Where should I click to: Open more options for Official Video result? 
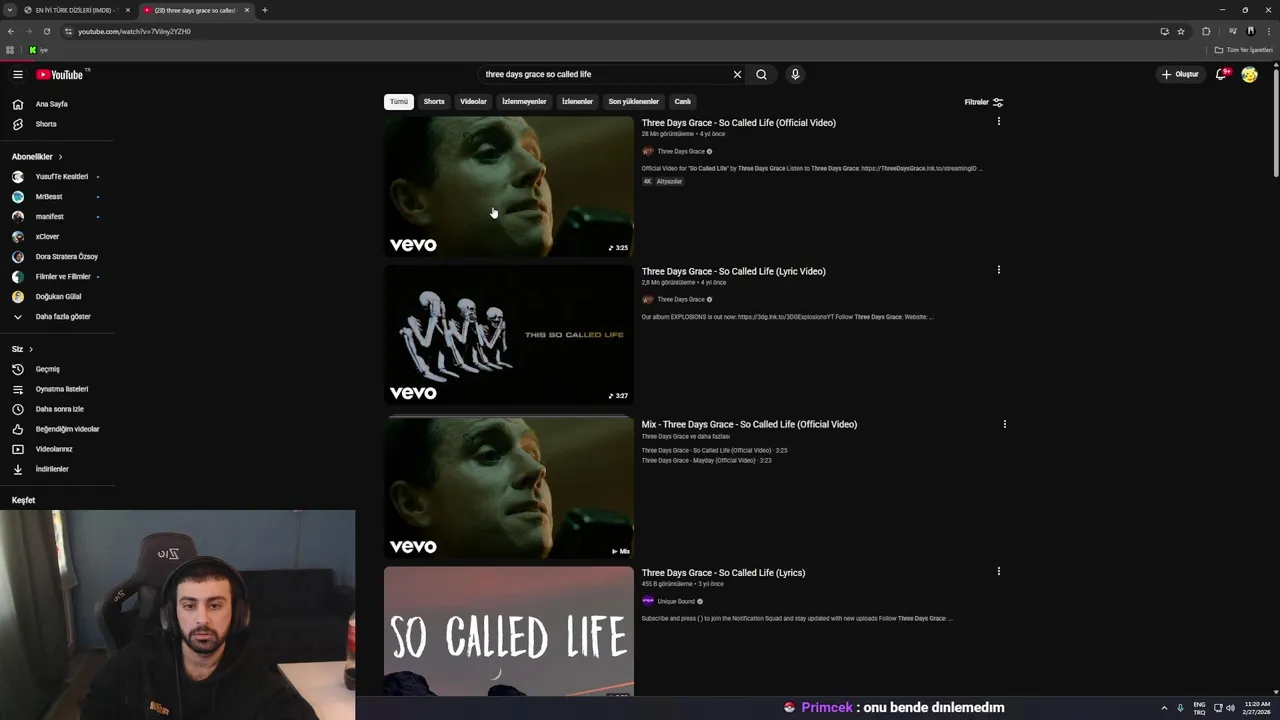coord(998,121)
